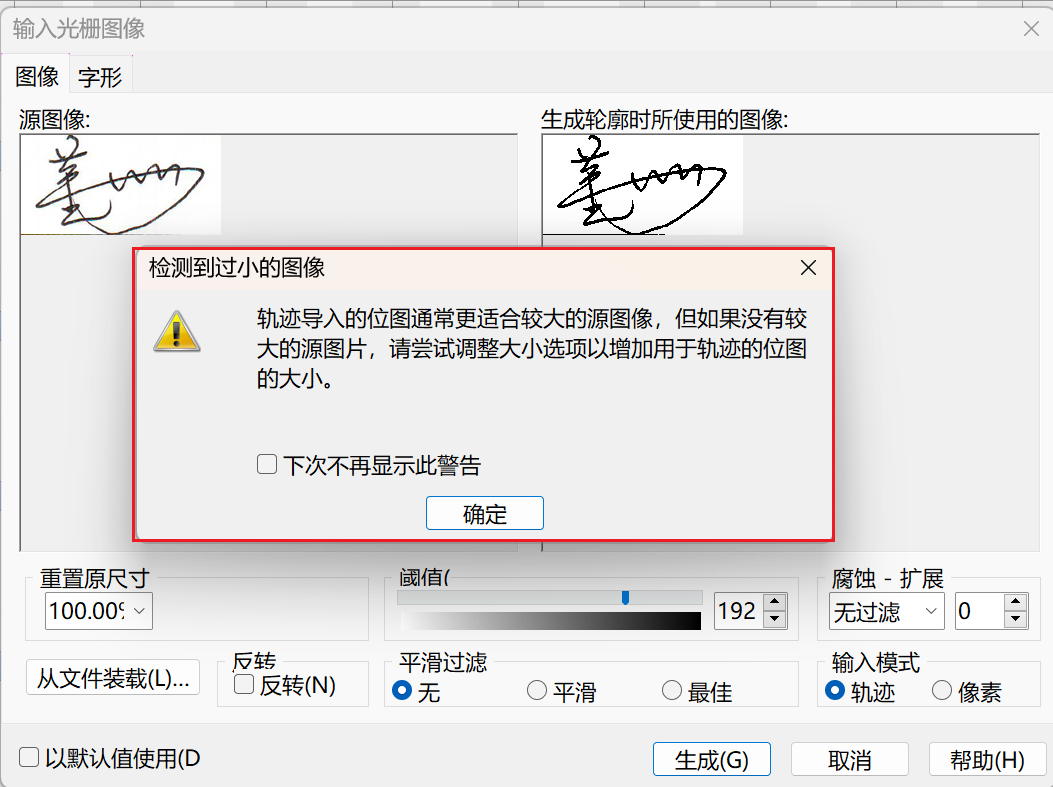Toggle 以默认值使用 checkbox
The height and width of the screenshot is (787, 1053).
29,757
